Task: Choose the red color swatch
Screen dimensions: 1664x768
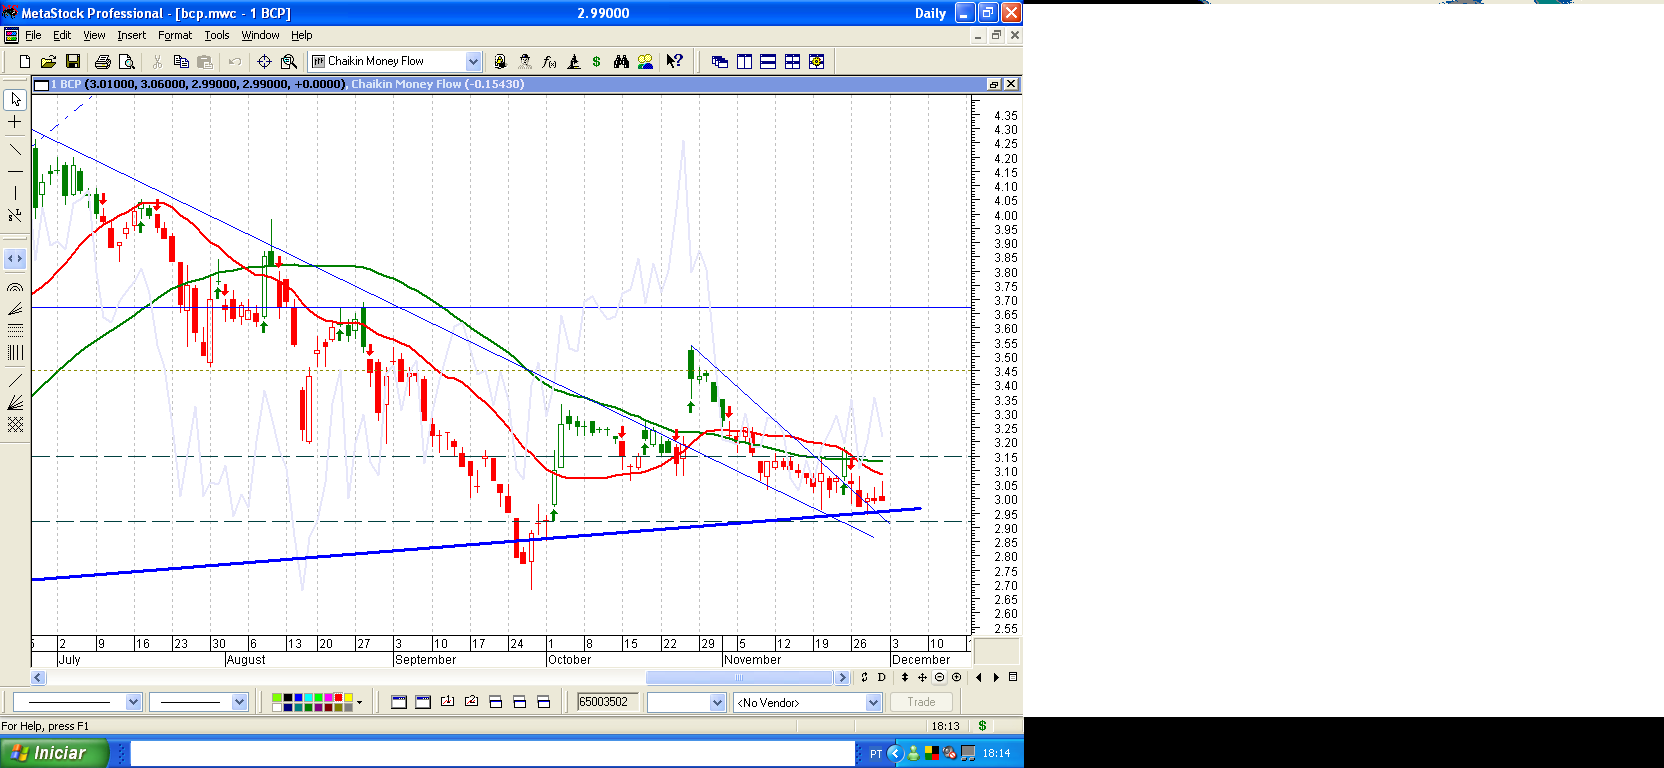Action: pos(338,697)
